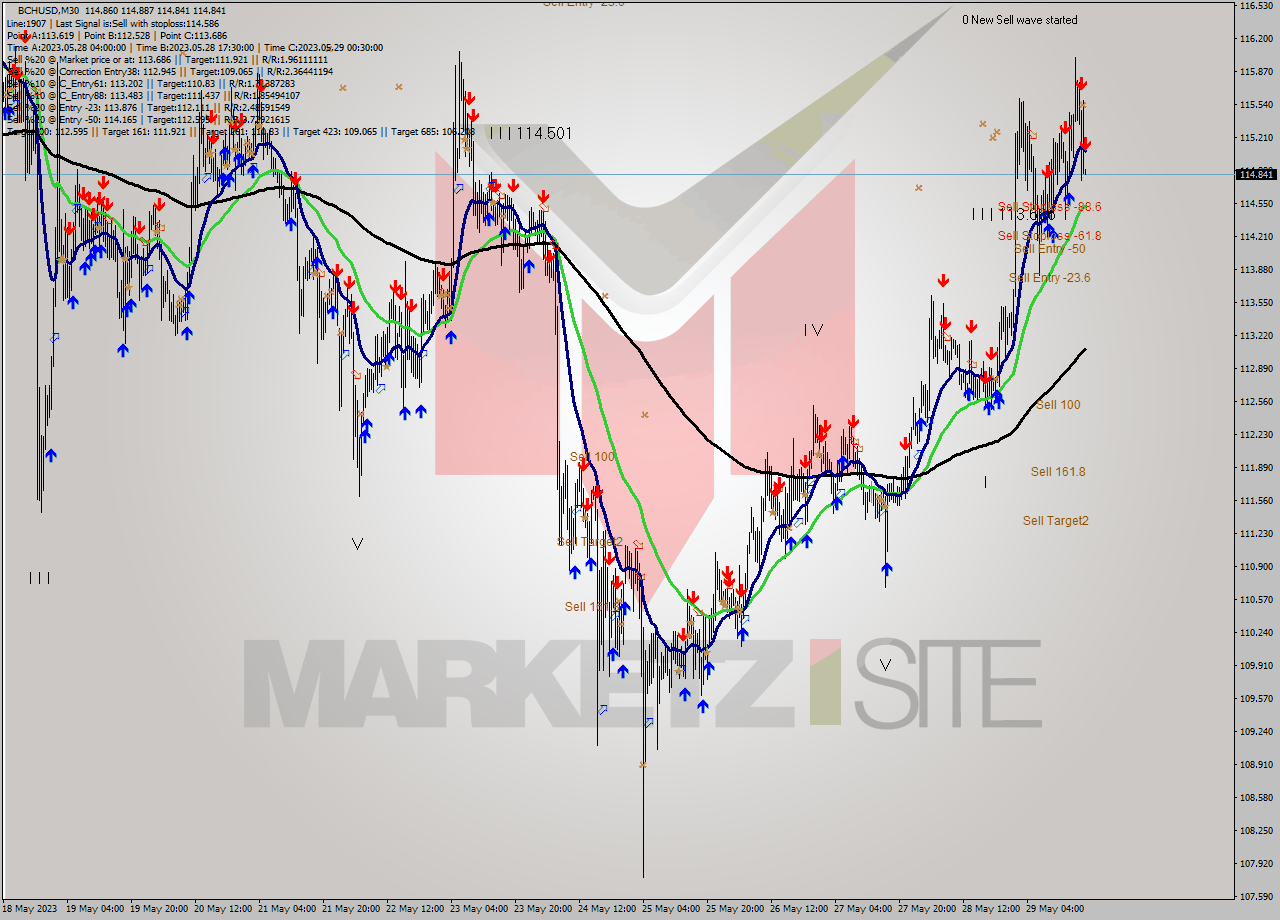Click the 'Target 685' value in info block

click(433, 131)
